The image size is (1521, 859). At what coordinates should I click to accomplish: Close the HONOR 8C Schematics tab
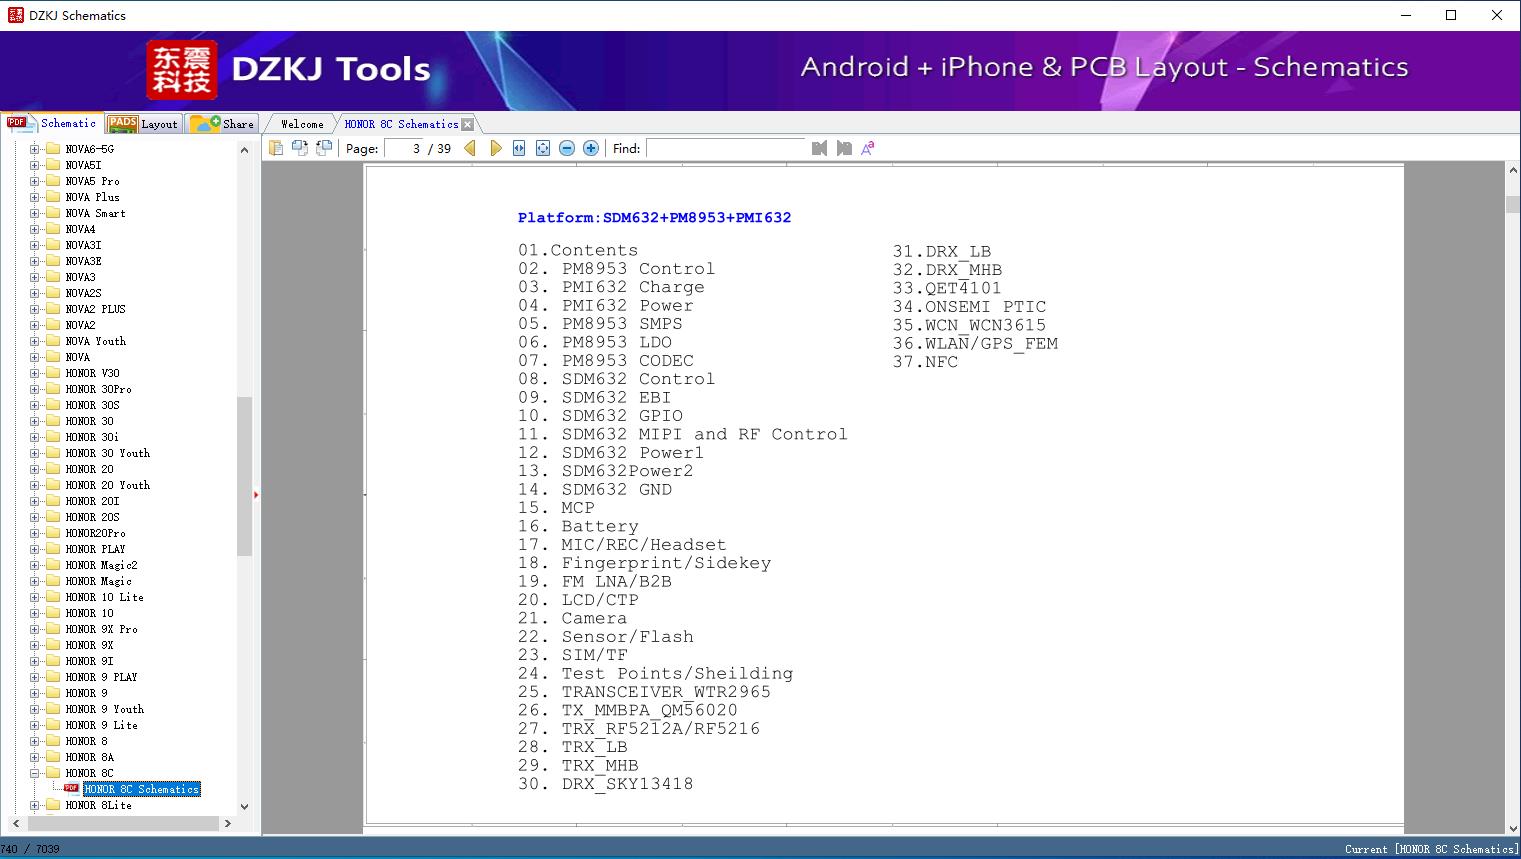click(468, 124)
